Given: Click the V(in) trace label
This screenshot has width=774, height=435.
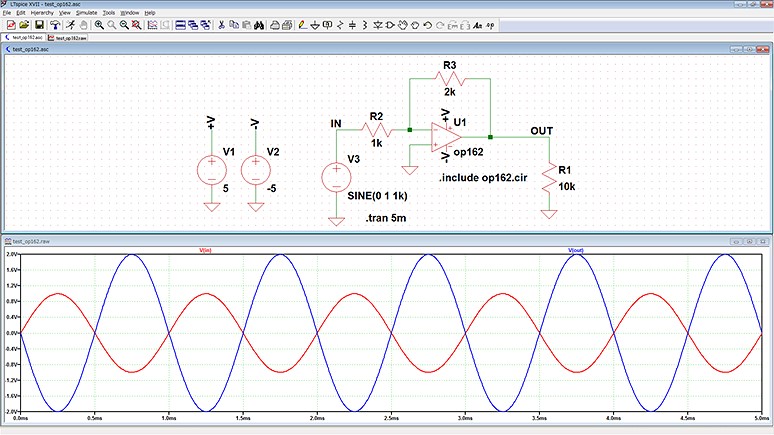Looking at the screenshot, I should point(205,250).
